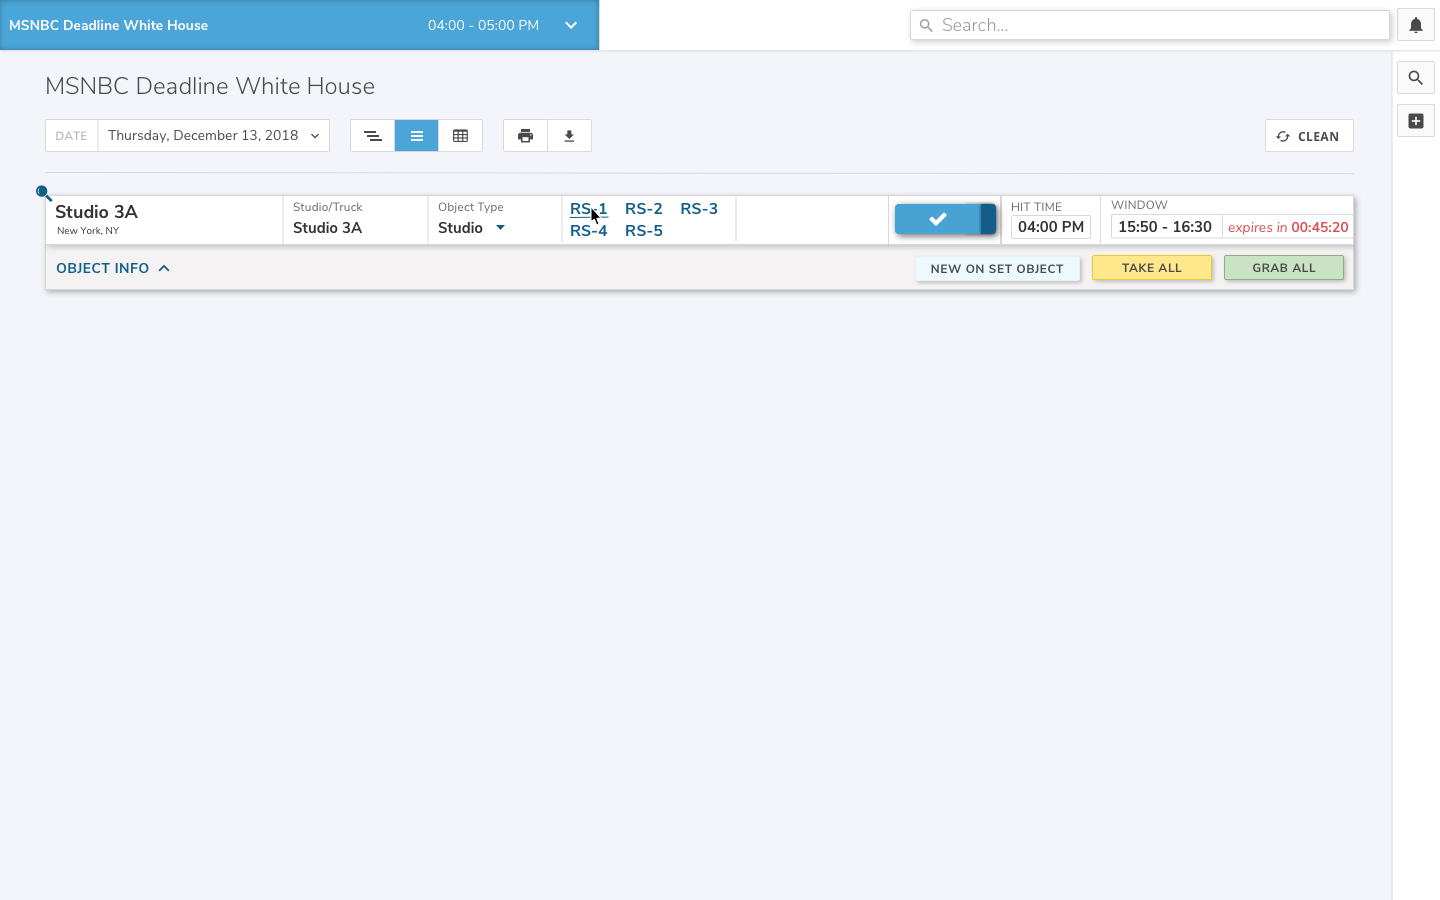Click the yellow Take All button

pos(1151,268)
